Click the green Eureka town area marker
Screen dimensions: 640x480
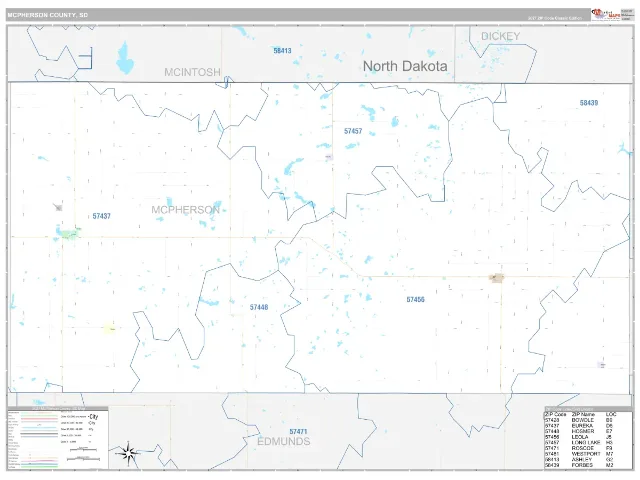(69, 233)
